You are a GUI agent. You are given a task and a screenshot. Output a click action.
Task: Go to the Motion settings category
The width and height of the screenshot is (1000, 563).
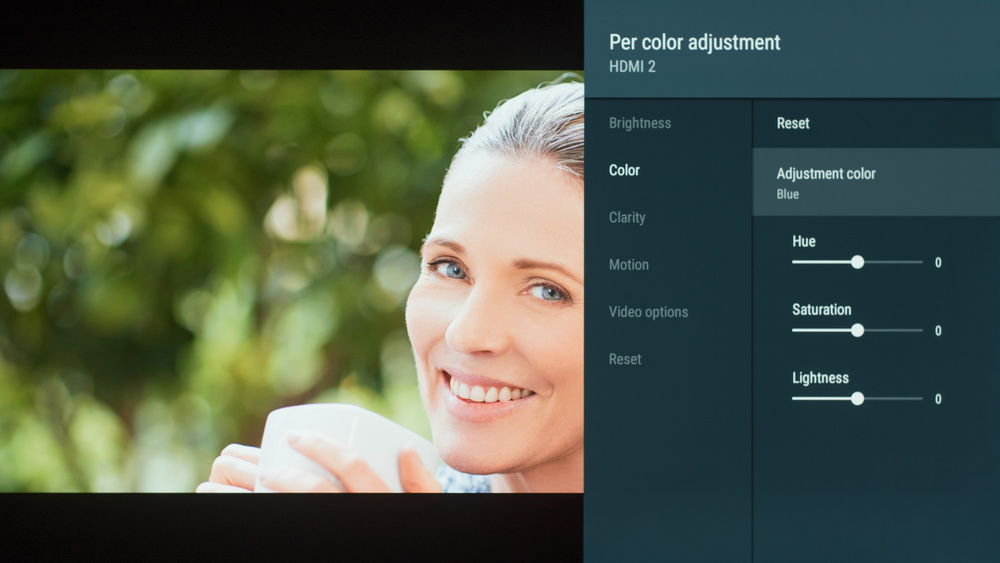click(628, 265)
